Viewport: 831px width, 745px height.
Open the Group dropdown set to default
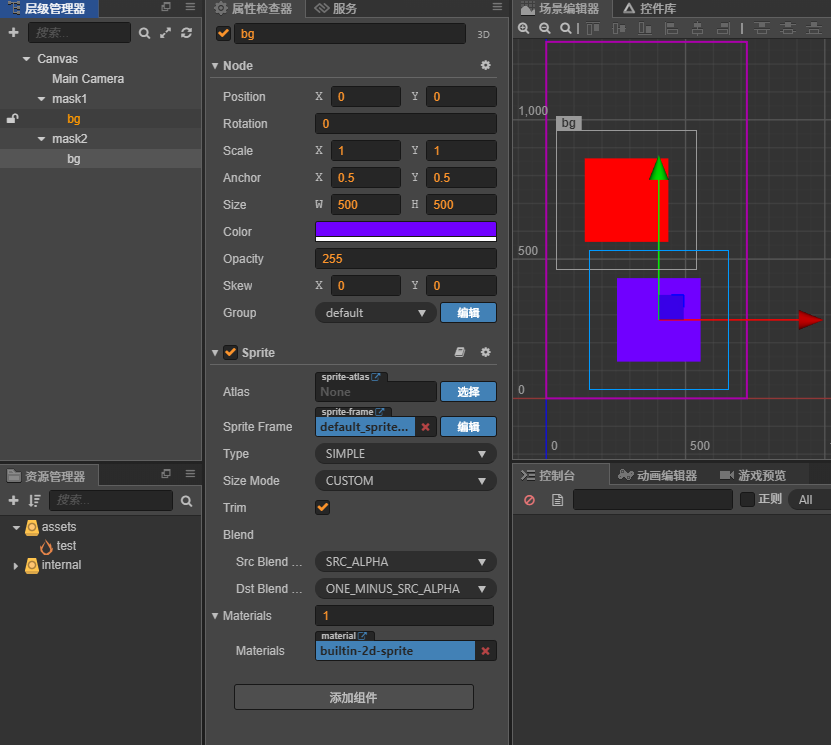point(376,313)
